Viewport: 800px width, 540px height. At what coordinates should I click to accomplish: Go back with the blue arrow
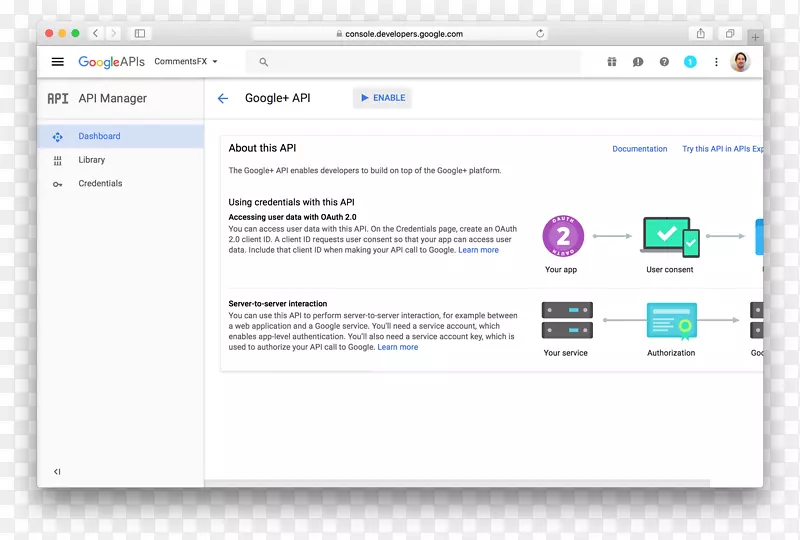223,99
